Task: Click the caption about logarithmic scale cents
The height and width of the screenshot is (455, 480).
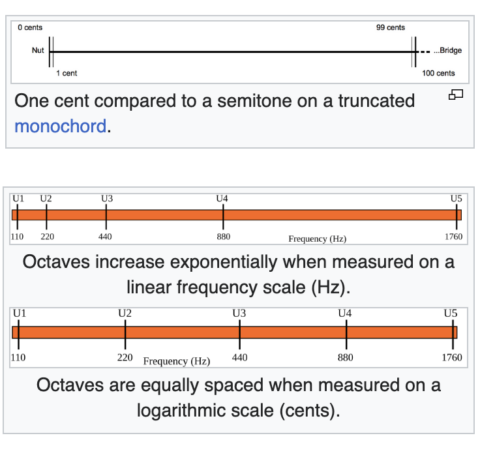Action: (x=238, y=398)
